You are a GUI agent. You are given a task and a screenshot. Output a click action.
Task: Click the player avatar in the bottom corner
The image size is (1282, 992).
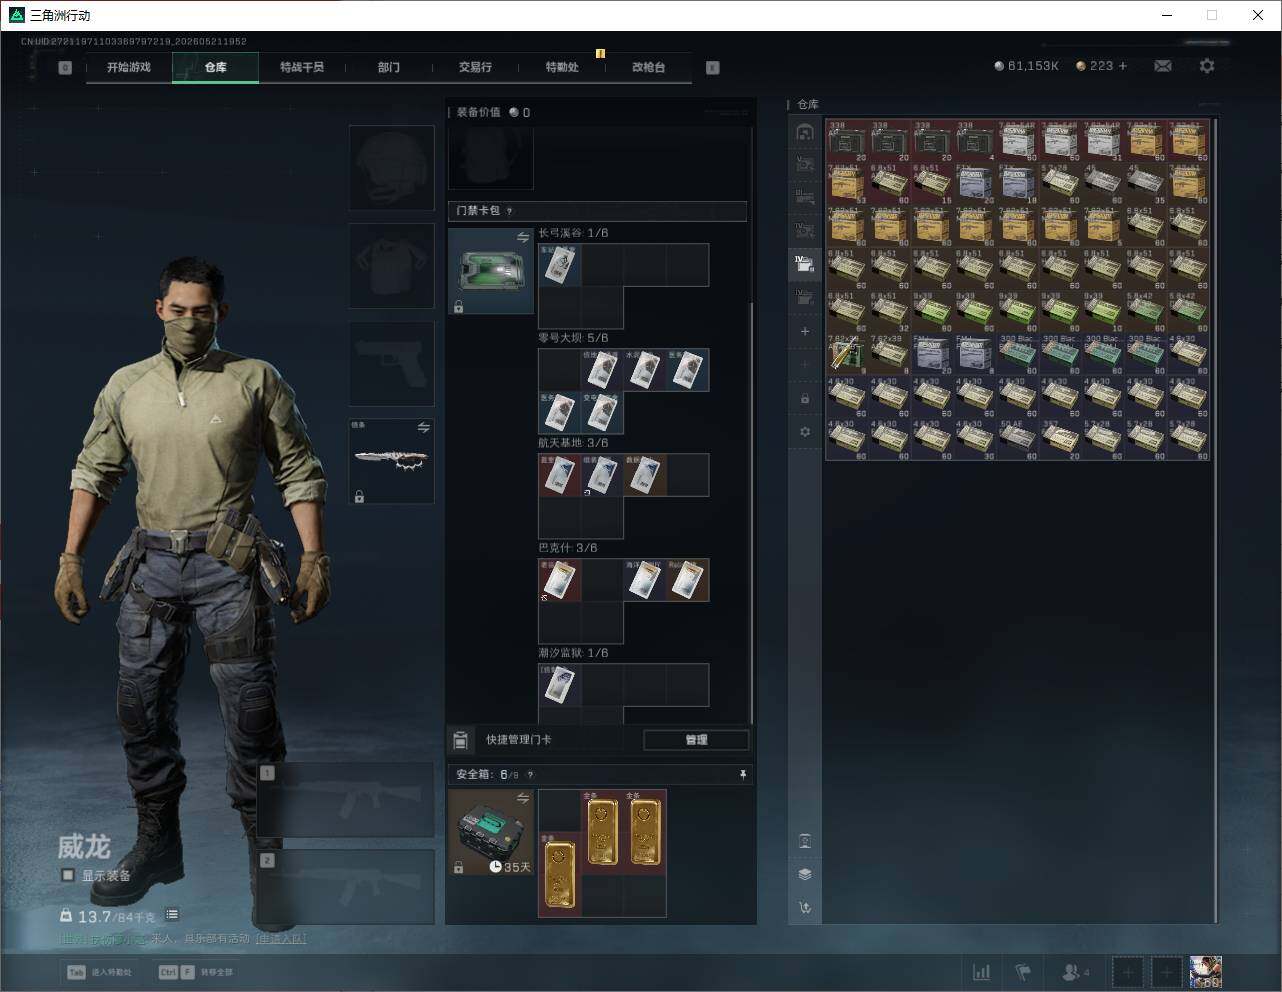[1206, 972]
